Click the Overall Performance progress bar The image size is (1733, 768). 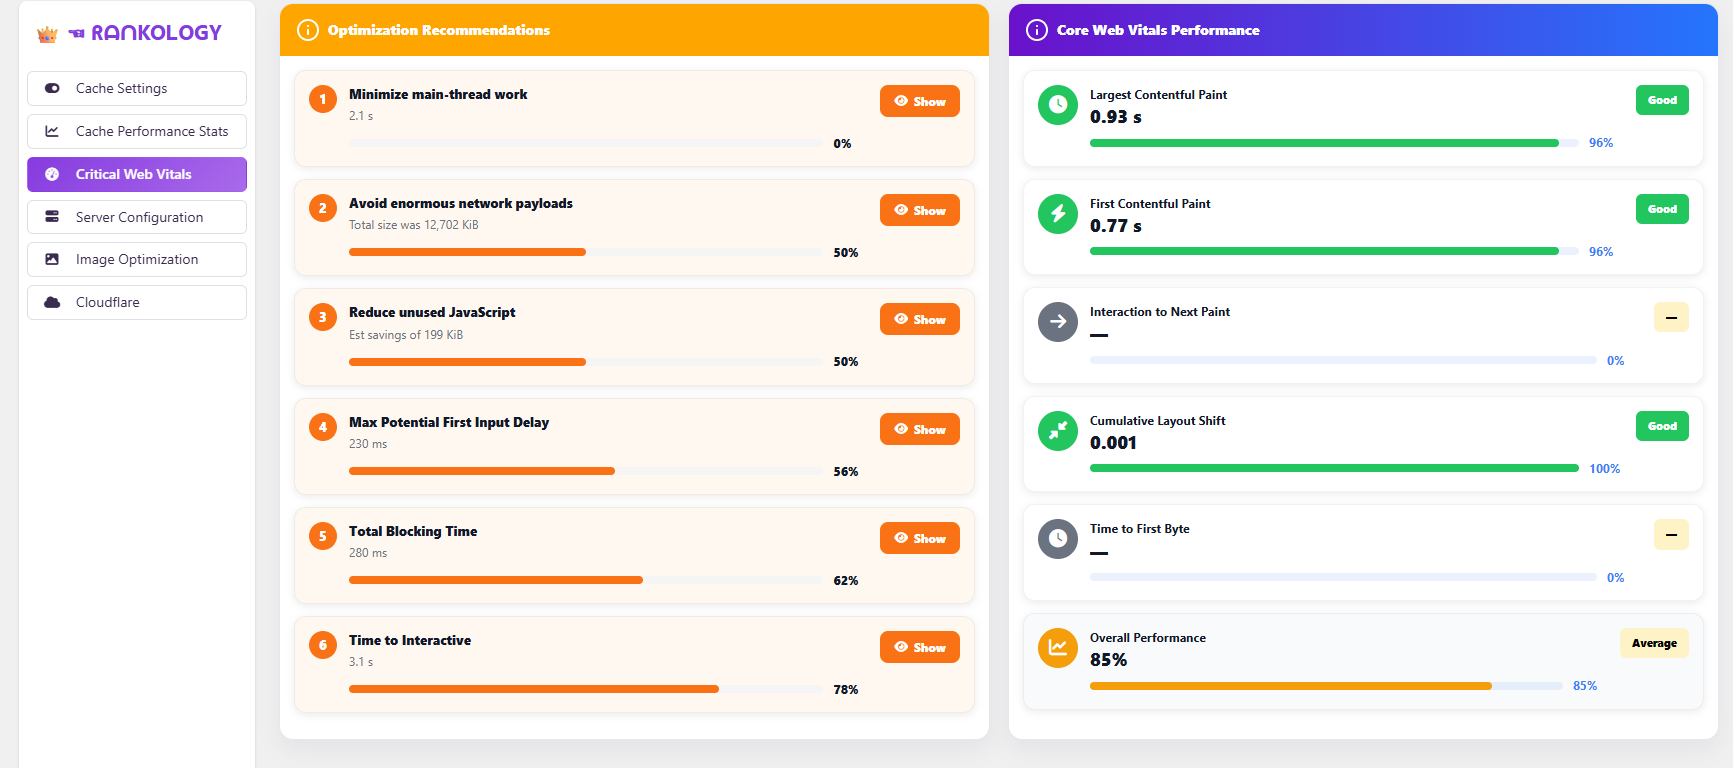(x=1326, y=686)
